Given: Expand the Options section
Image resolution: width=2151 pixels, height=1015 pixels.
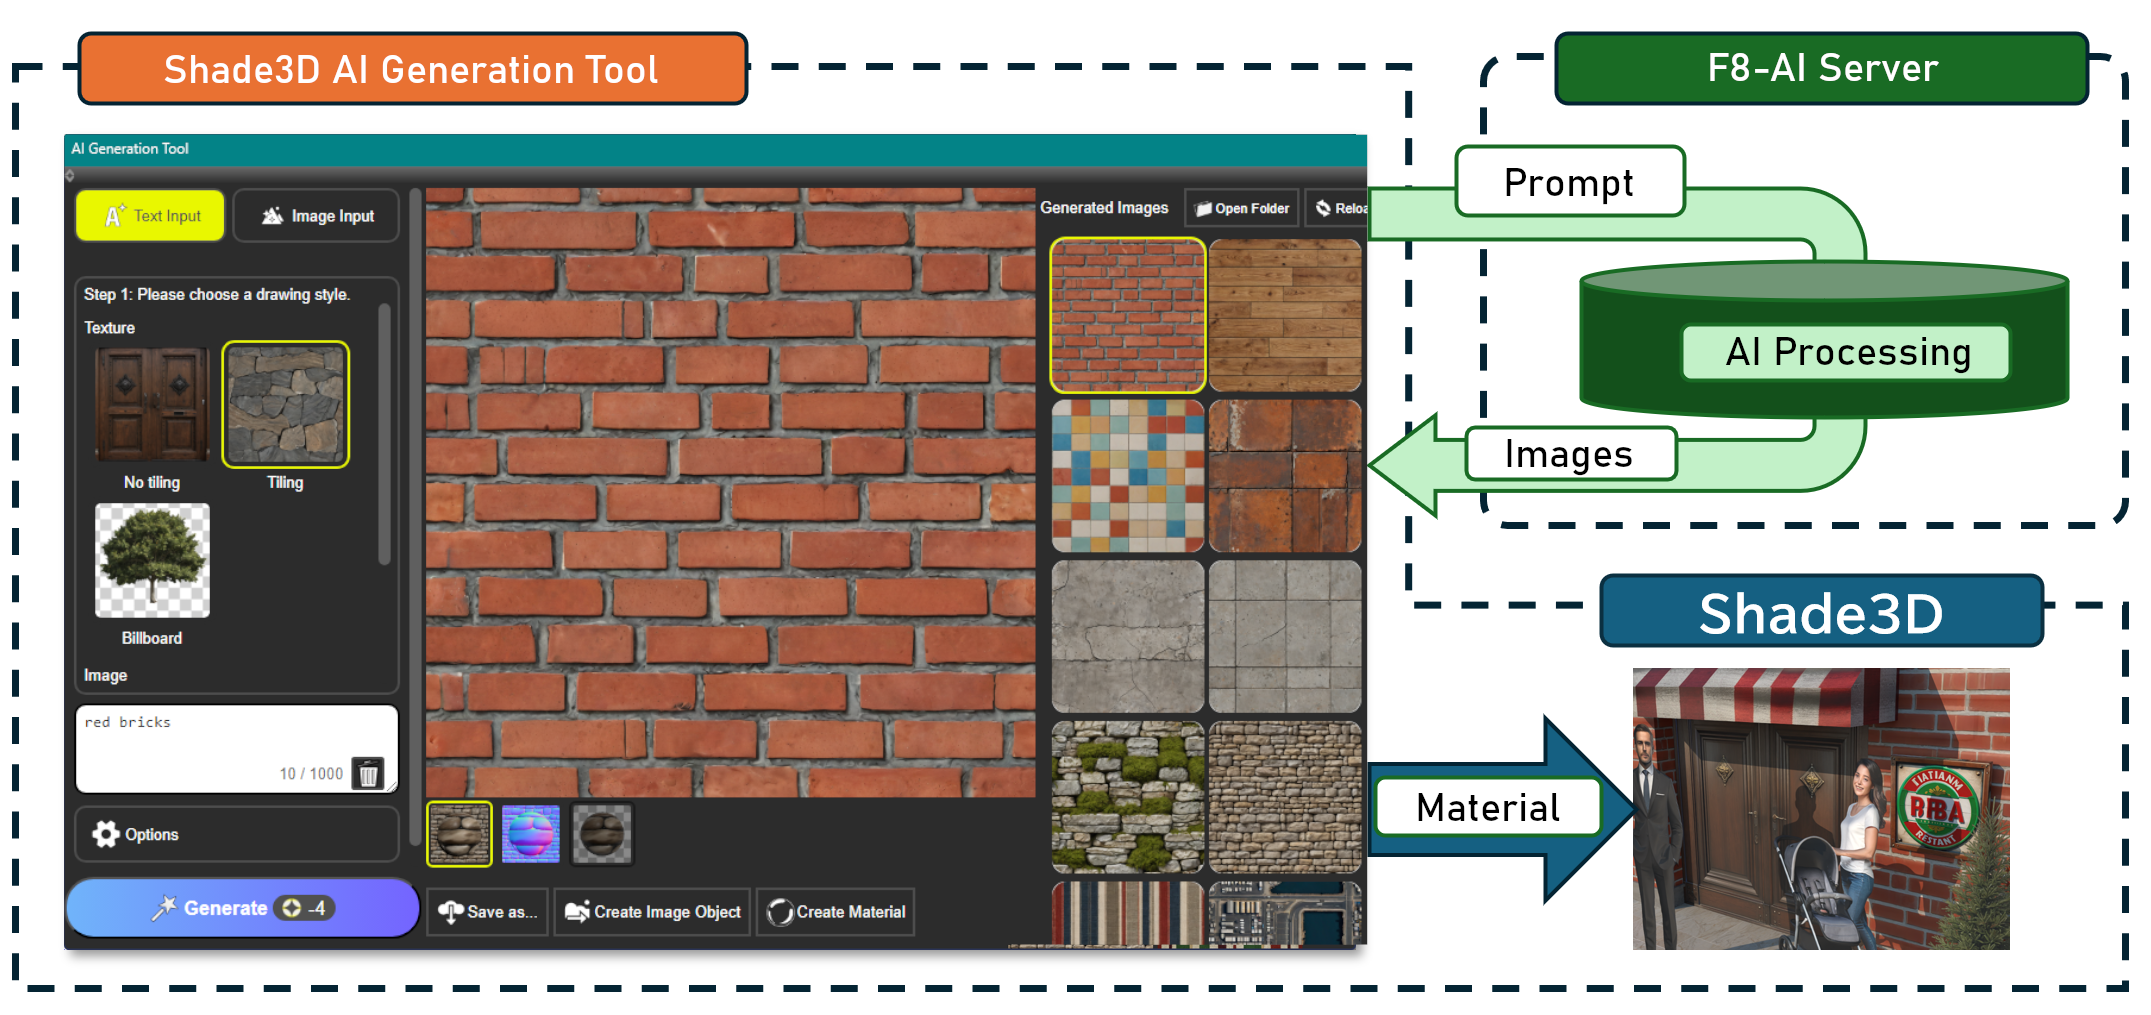Looking at the screenshot, I should coord(237,834).
